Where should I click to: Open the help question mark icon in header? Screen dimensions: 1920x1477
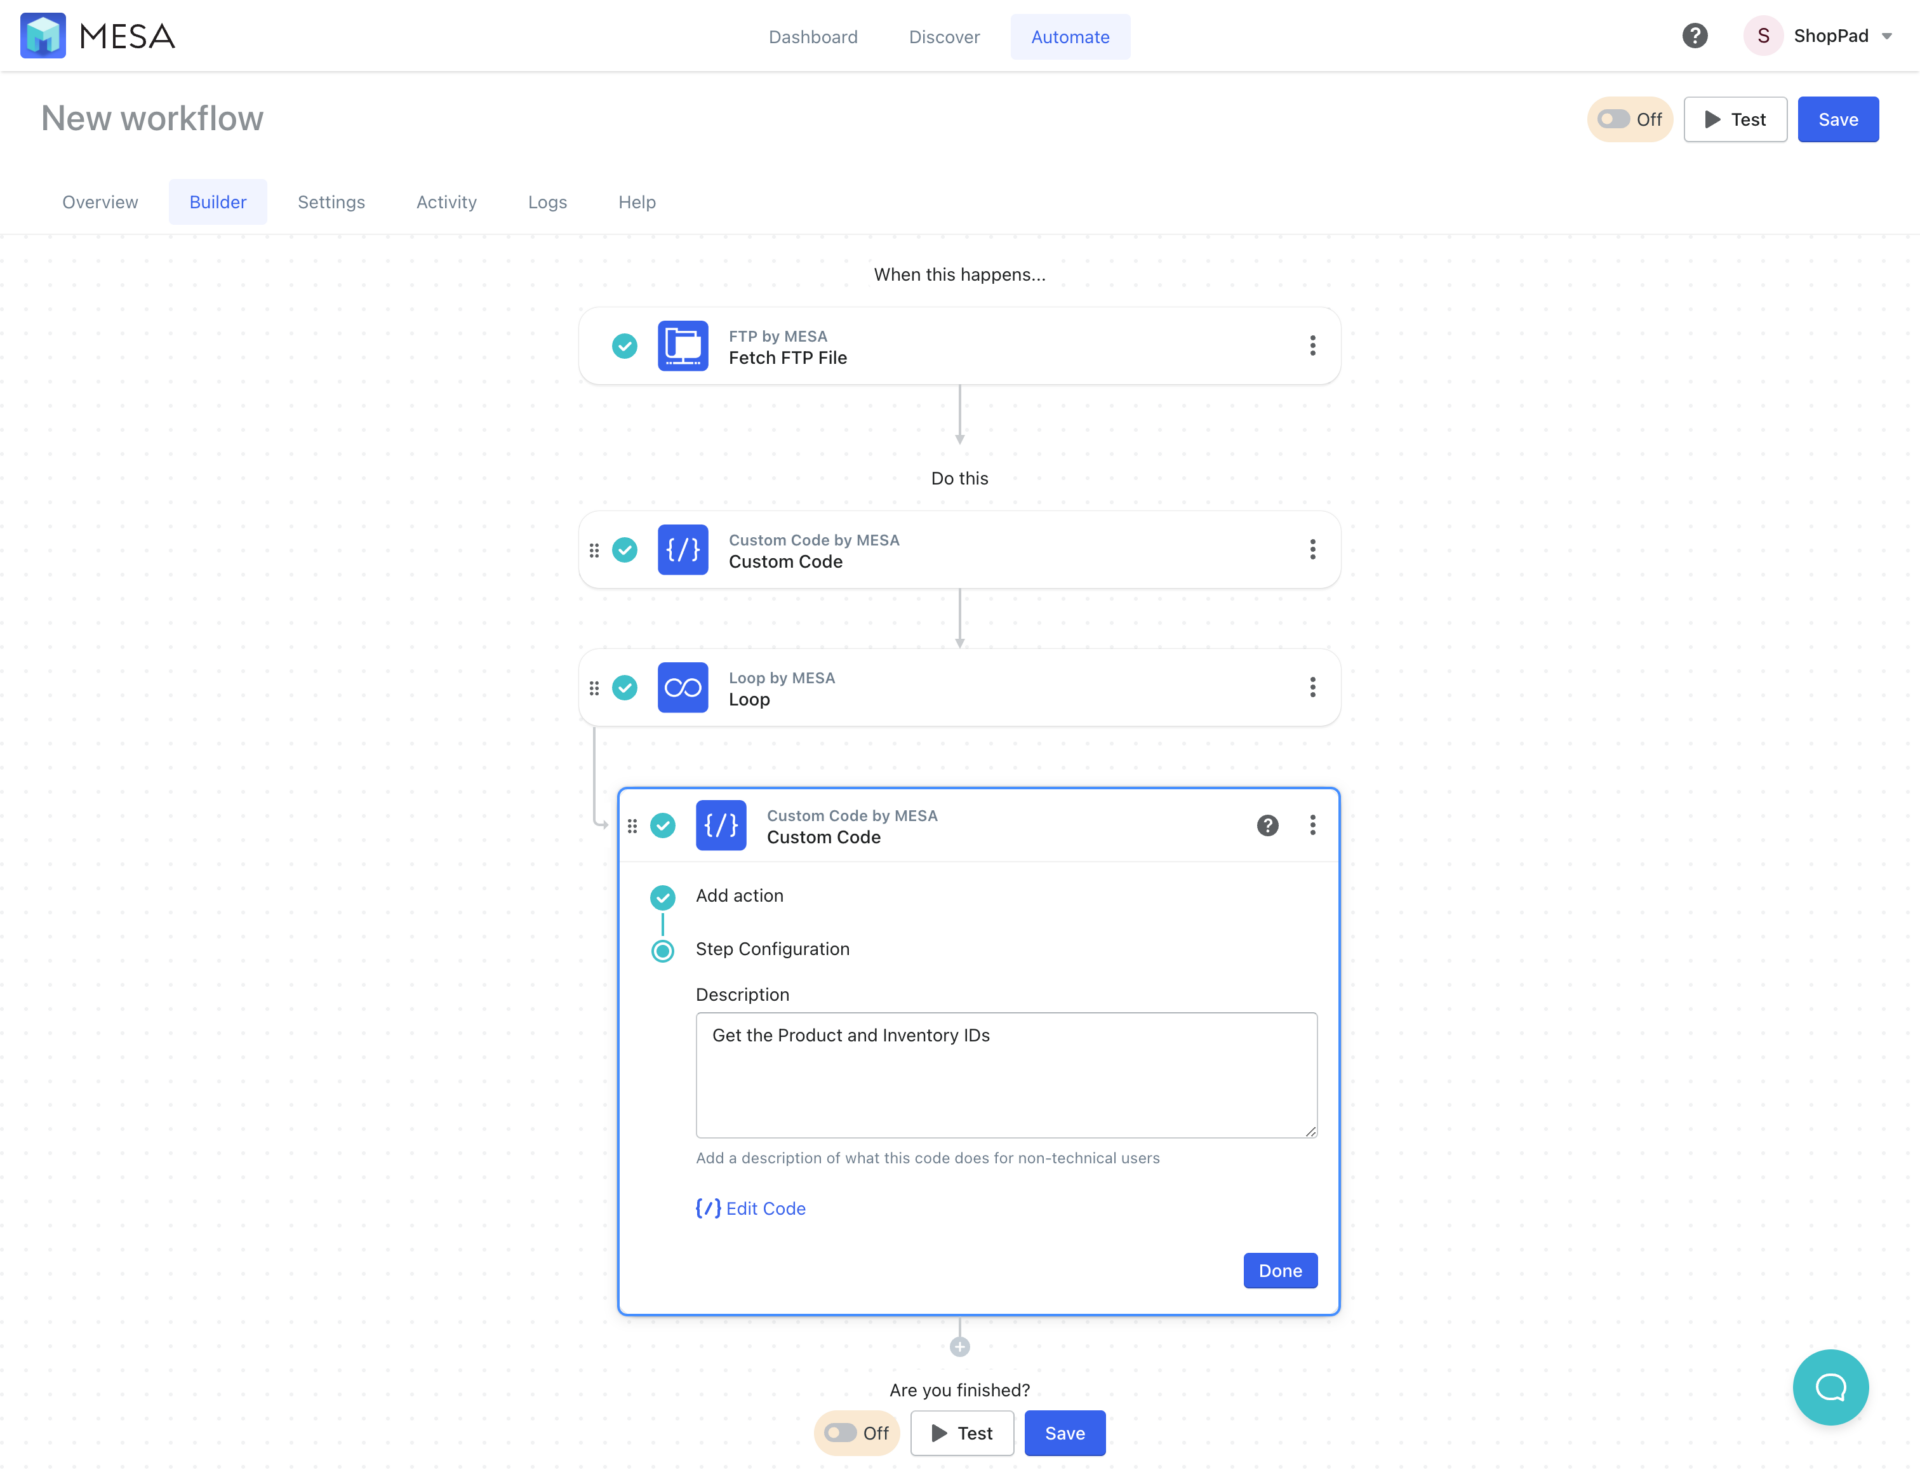pos(1694,35)
